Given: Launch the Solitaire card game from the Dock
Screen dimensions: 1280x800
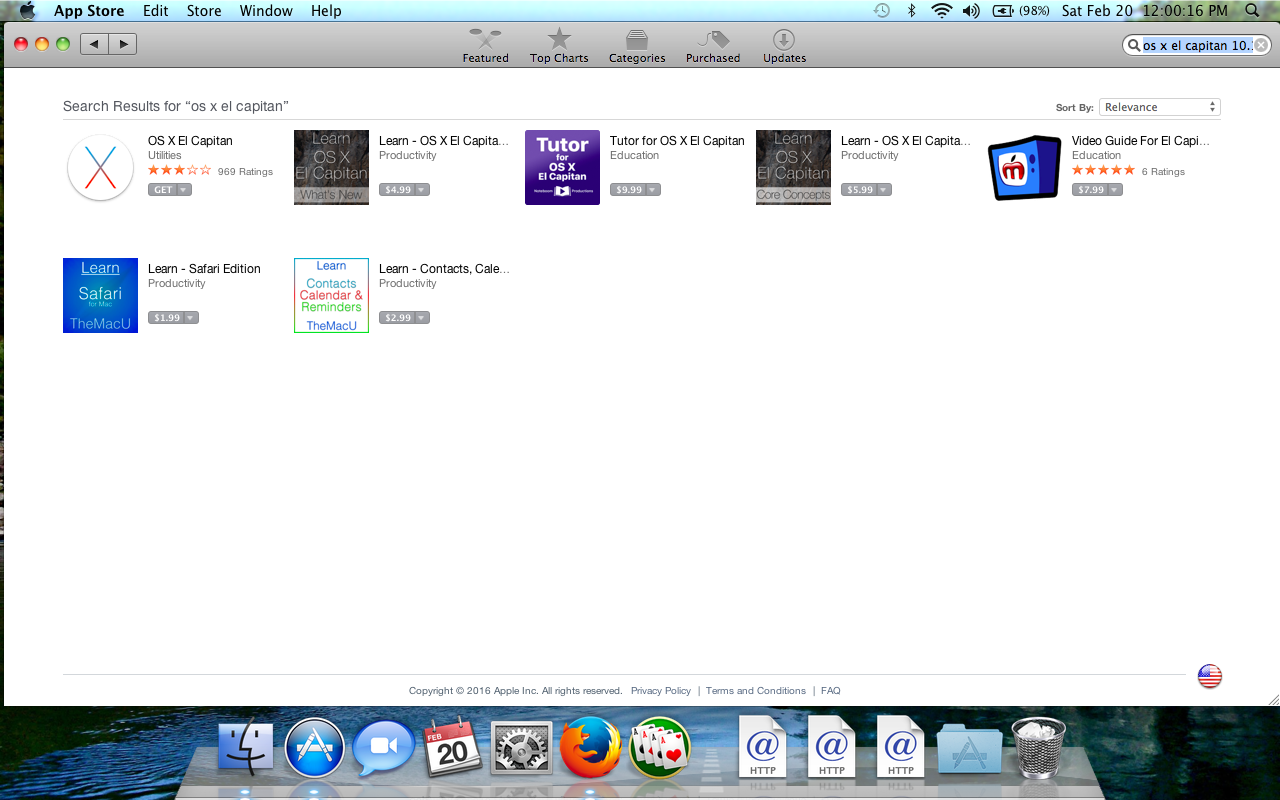Looking at the screenshot, I should click(660, 747).
